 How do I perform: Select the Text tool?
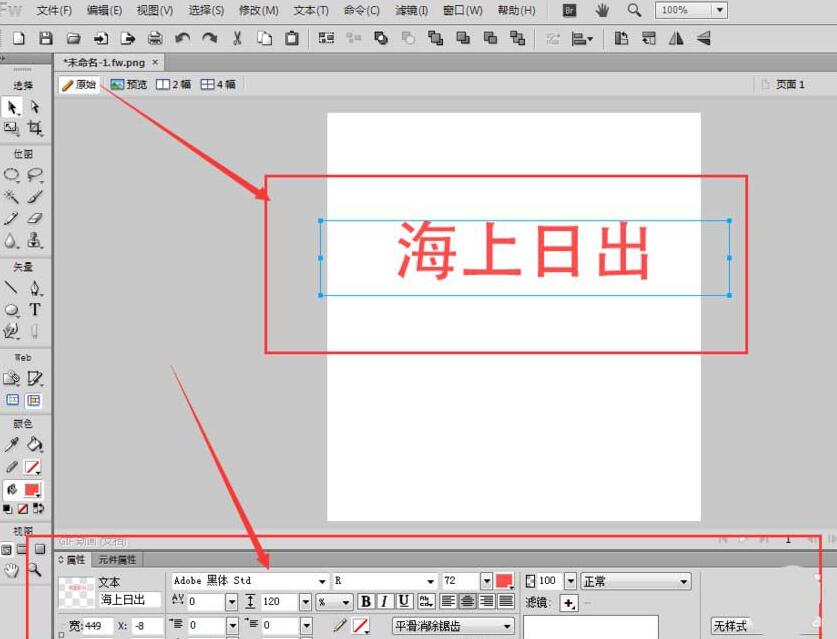point(34,310)
